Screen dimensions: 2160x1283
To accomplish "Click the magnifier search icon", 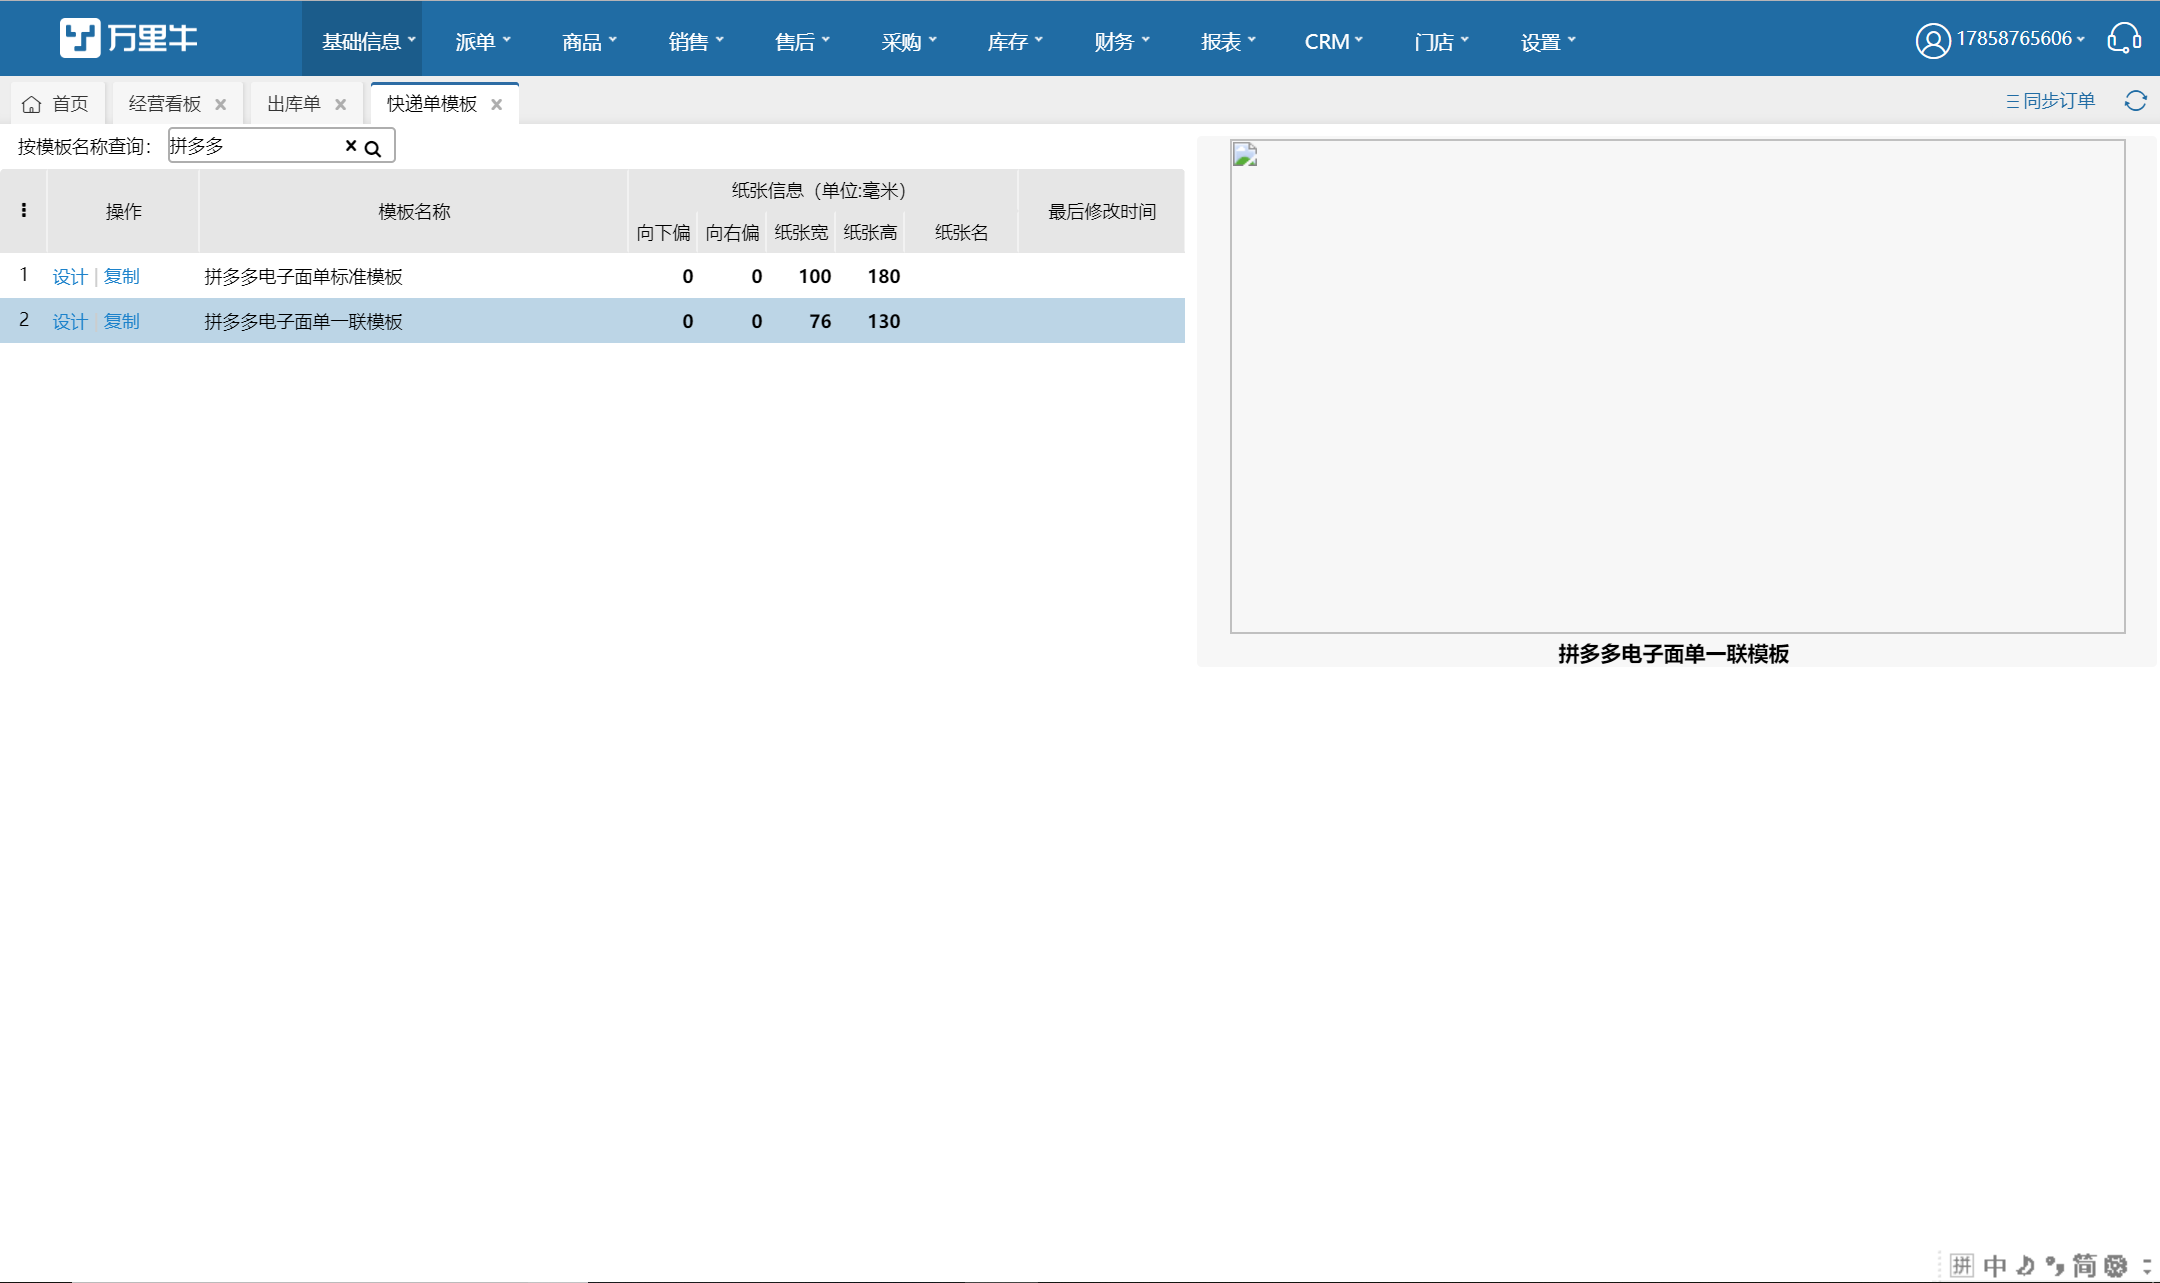I will coord(373,149).
